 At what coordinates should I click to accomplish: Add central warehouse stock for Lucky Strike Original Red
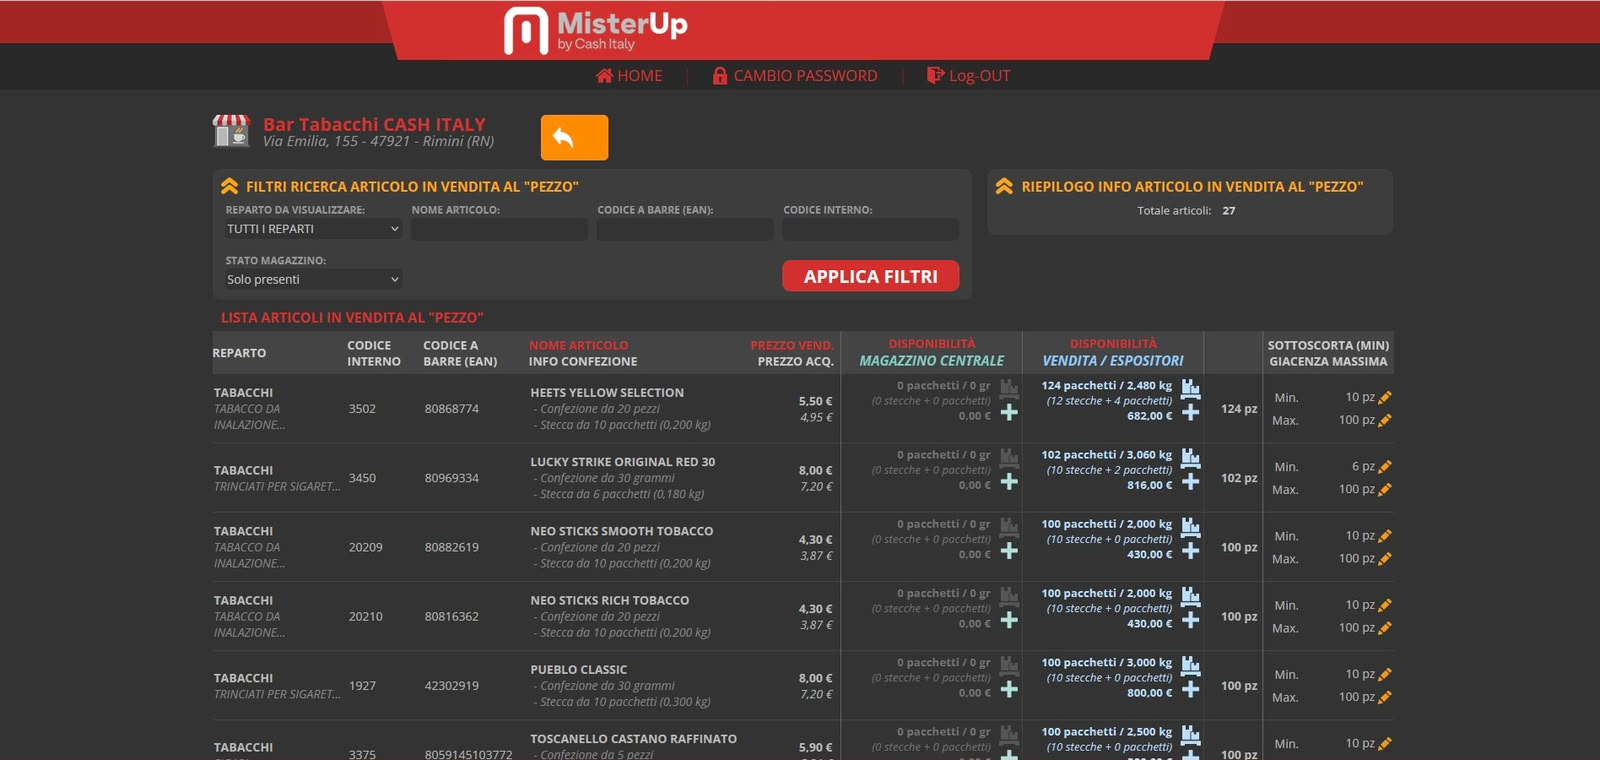click(1009, 481)
